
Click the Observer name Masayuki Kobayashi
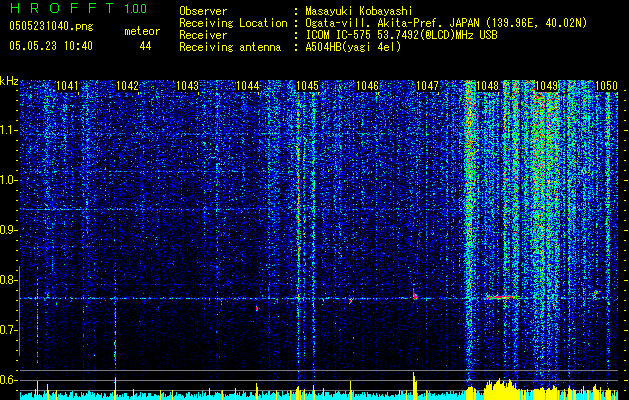tap(359, 11)
